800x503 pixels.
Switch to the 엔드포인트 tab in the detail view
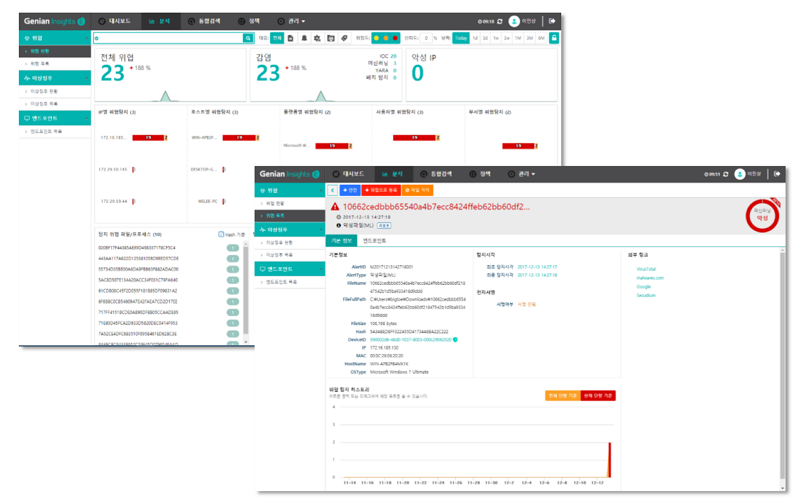[374, 240]
